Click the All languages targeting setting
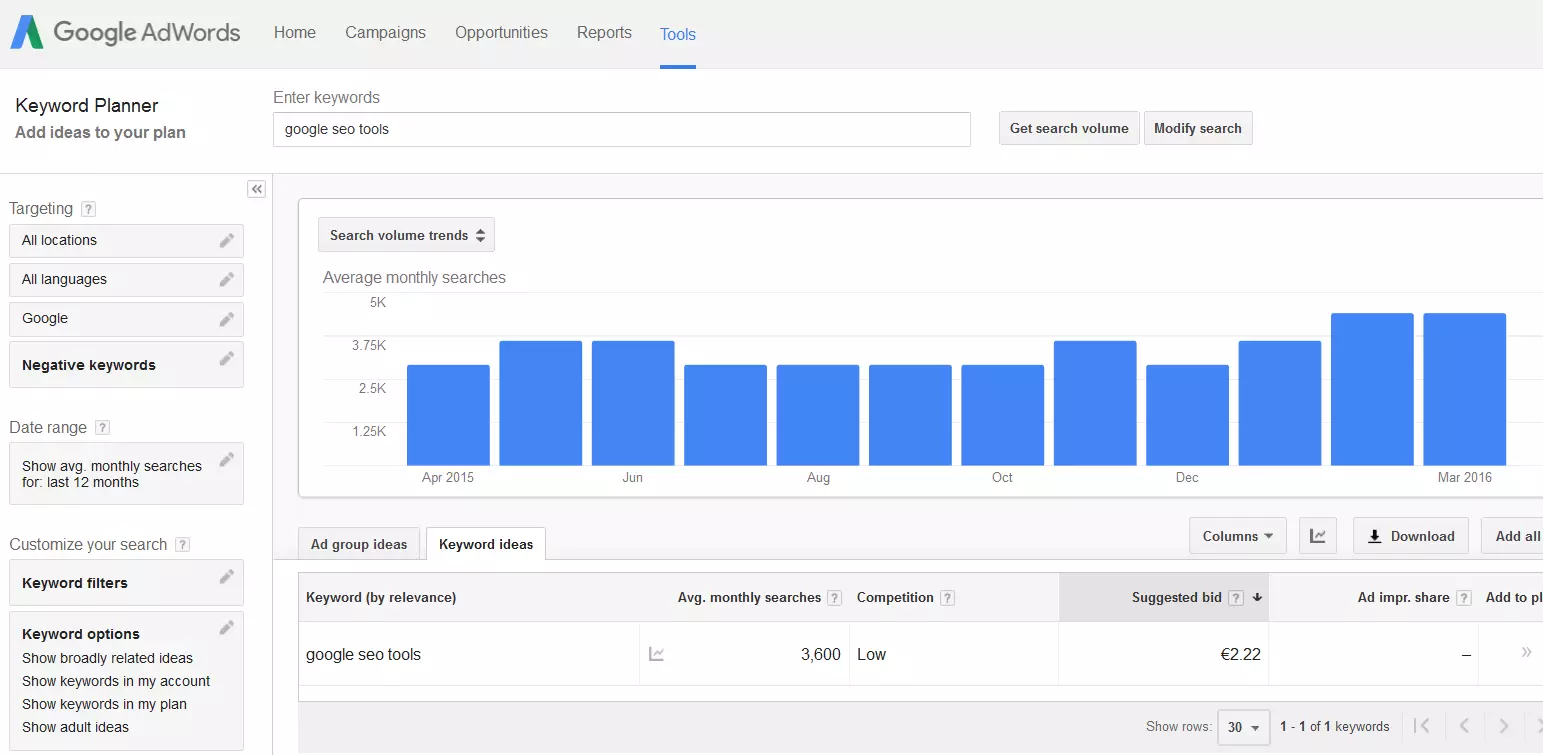This screenshot has width=1543, height=755. pos(126,279)
